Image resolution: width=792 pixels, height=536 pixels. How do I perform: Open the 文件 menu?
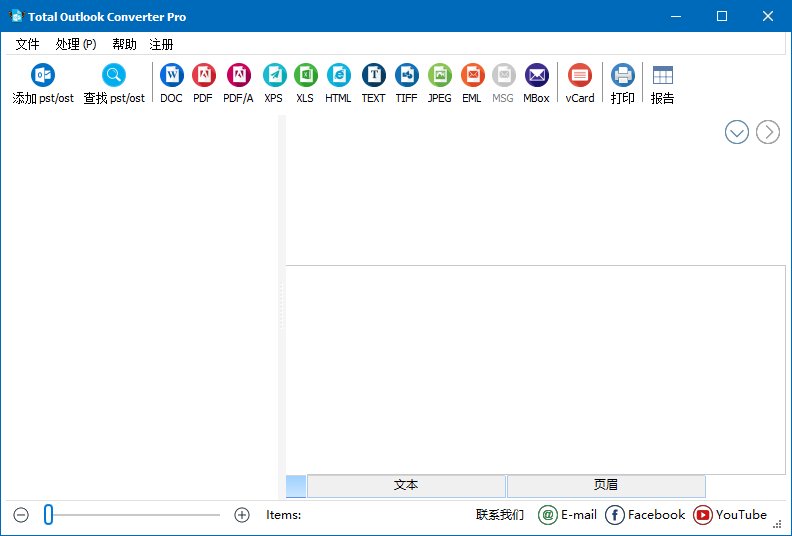27,44
